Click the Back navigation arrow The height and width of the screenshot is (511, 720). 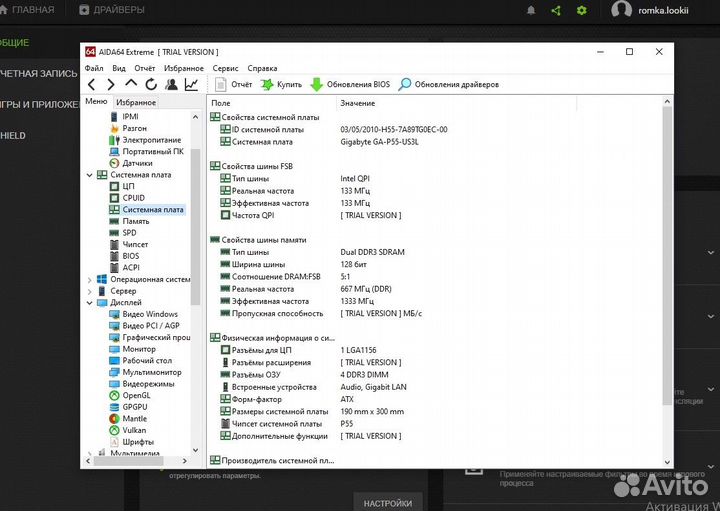[92, 85]
